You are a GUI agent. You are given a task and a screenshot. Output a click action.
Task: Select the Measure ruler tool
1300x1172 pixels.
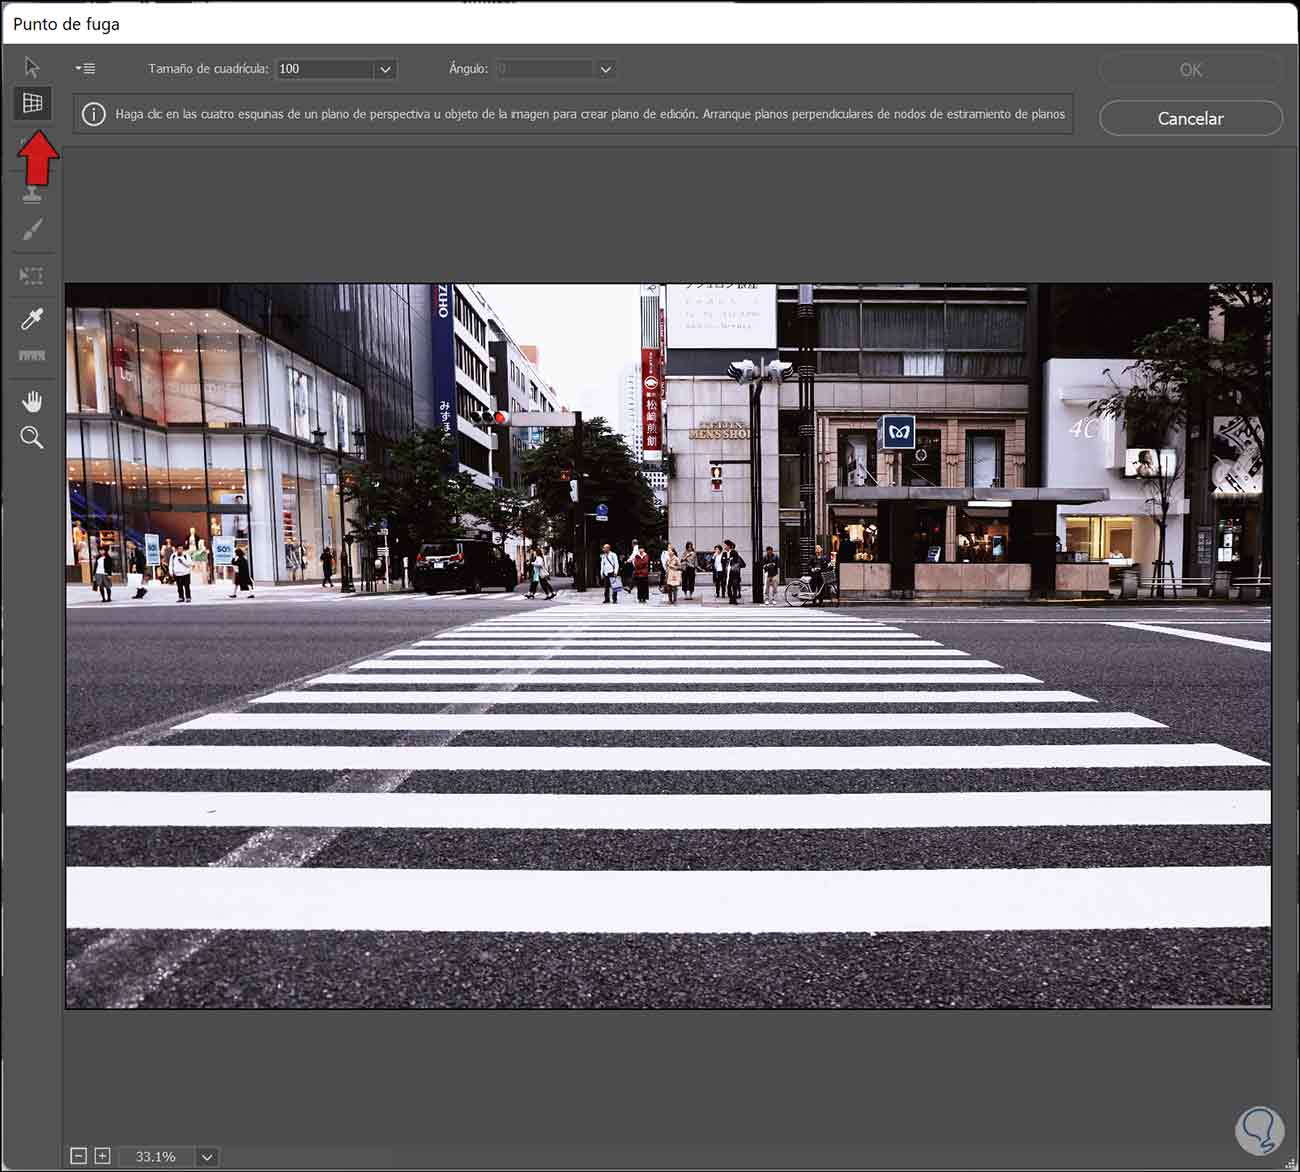32,356
